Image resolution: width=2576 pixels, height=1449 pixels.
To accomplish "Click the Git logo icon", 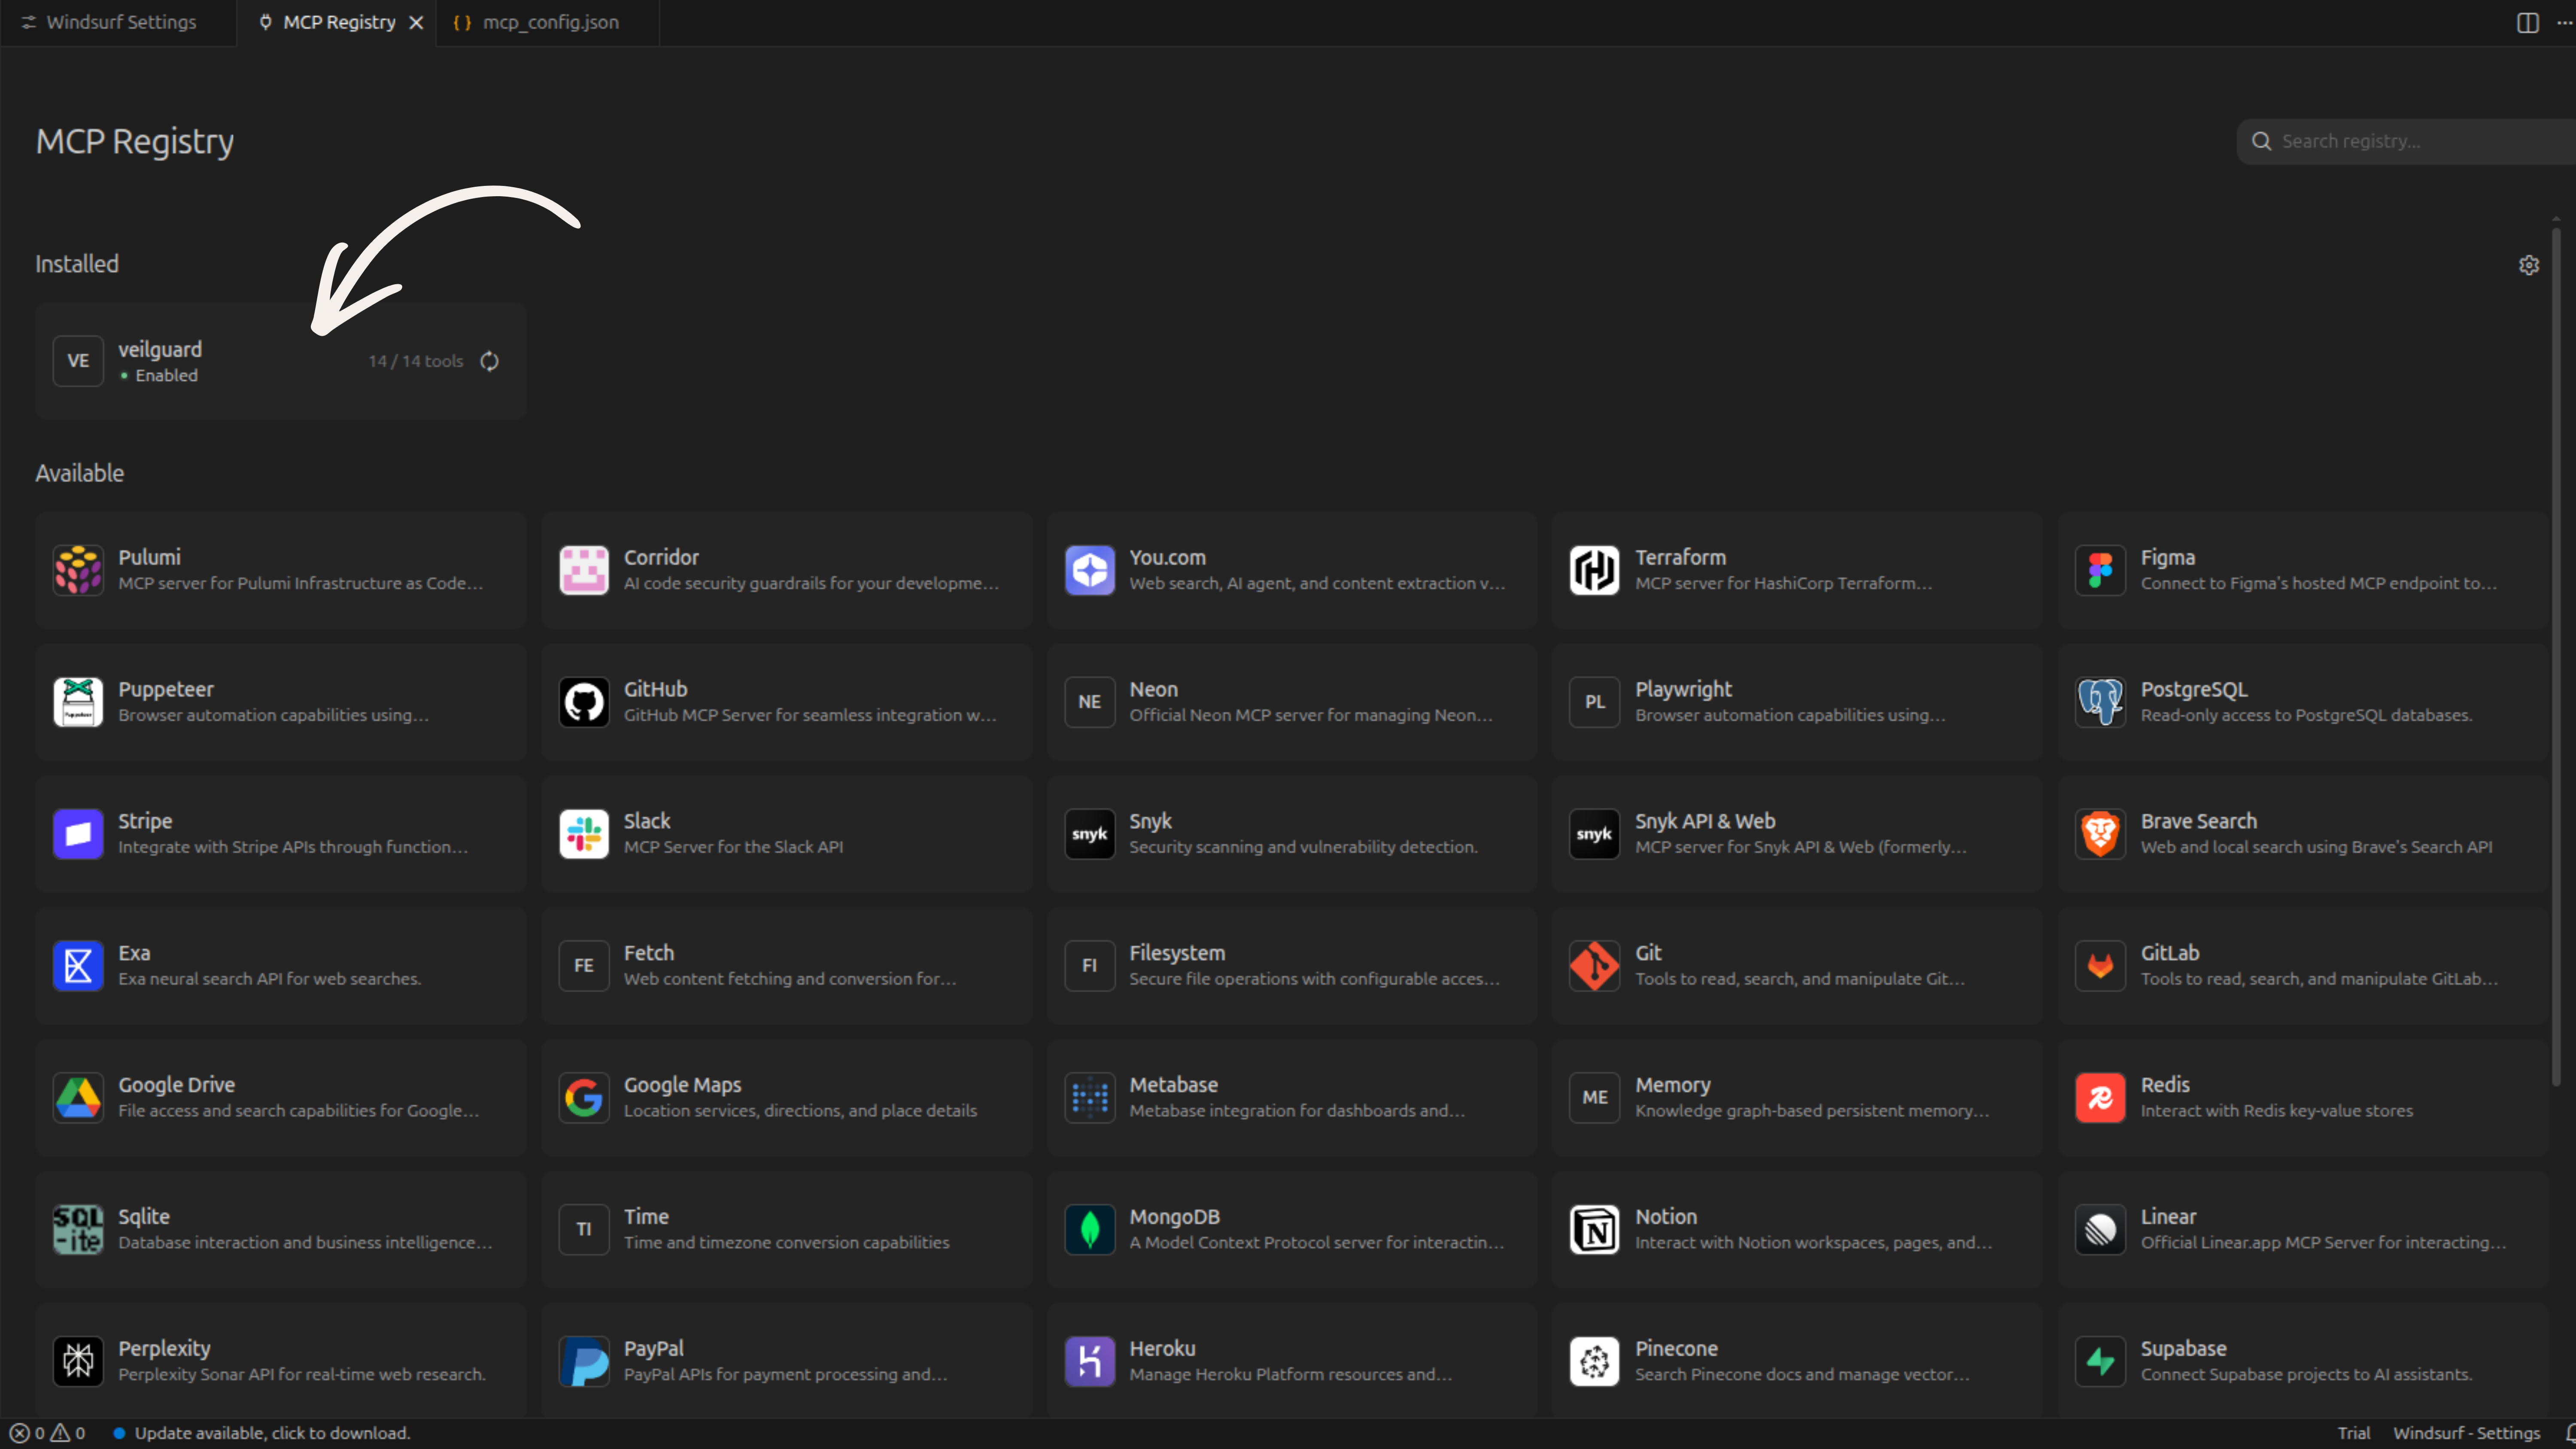I will [x=1595, y=966].
